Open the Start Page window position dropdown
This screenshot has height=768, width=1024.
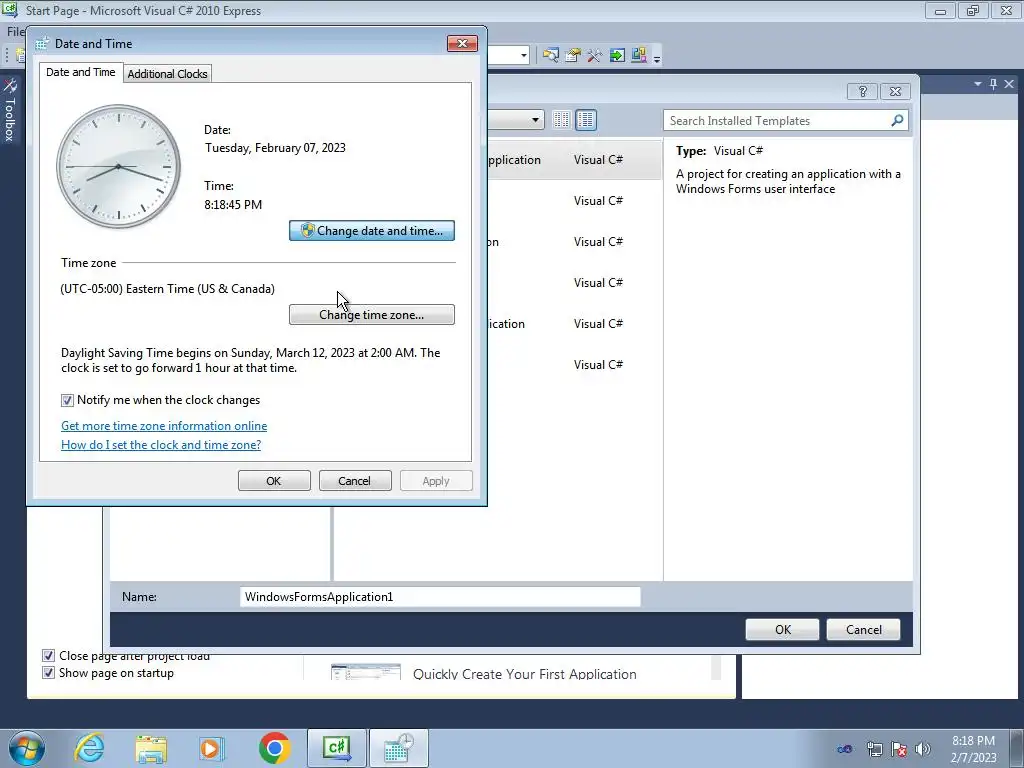point(978,84)
